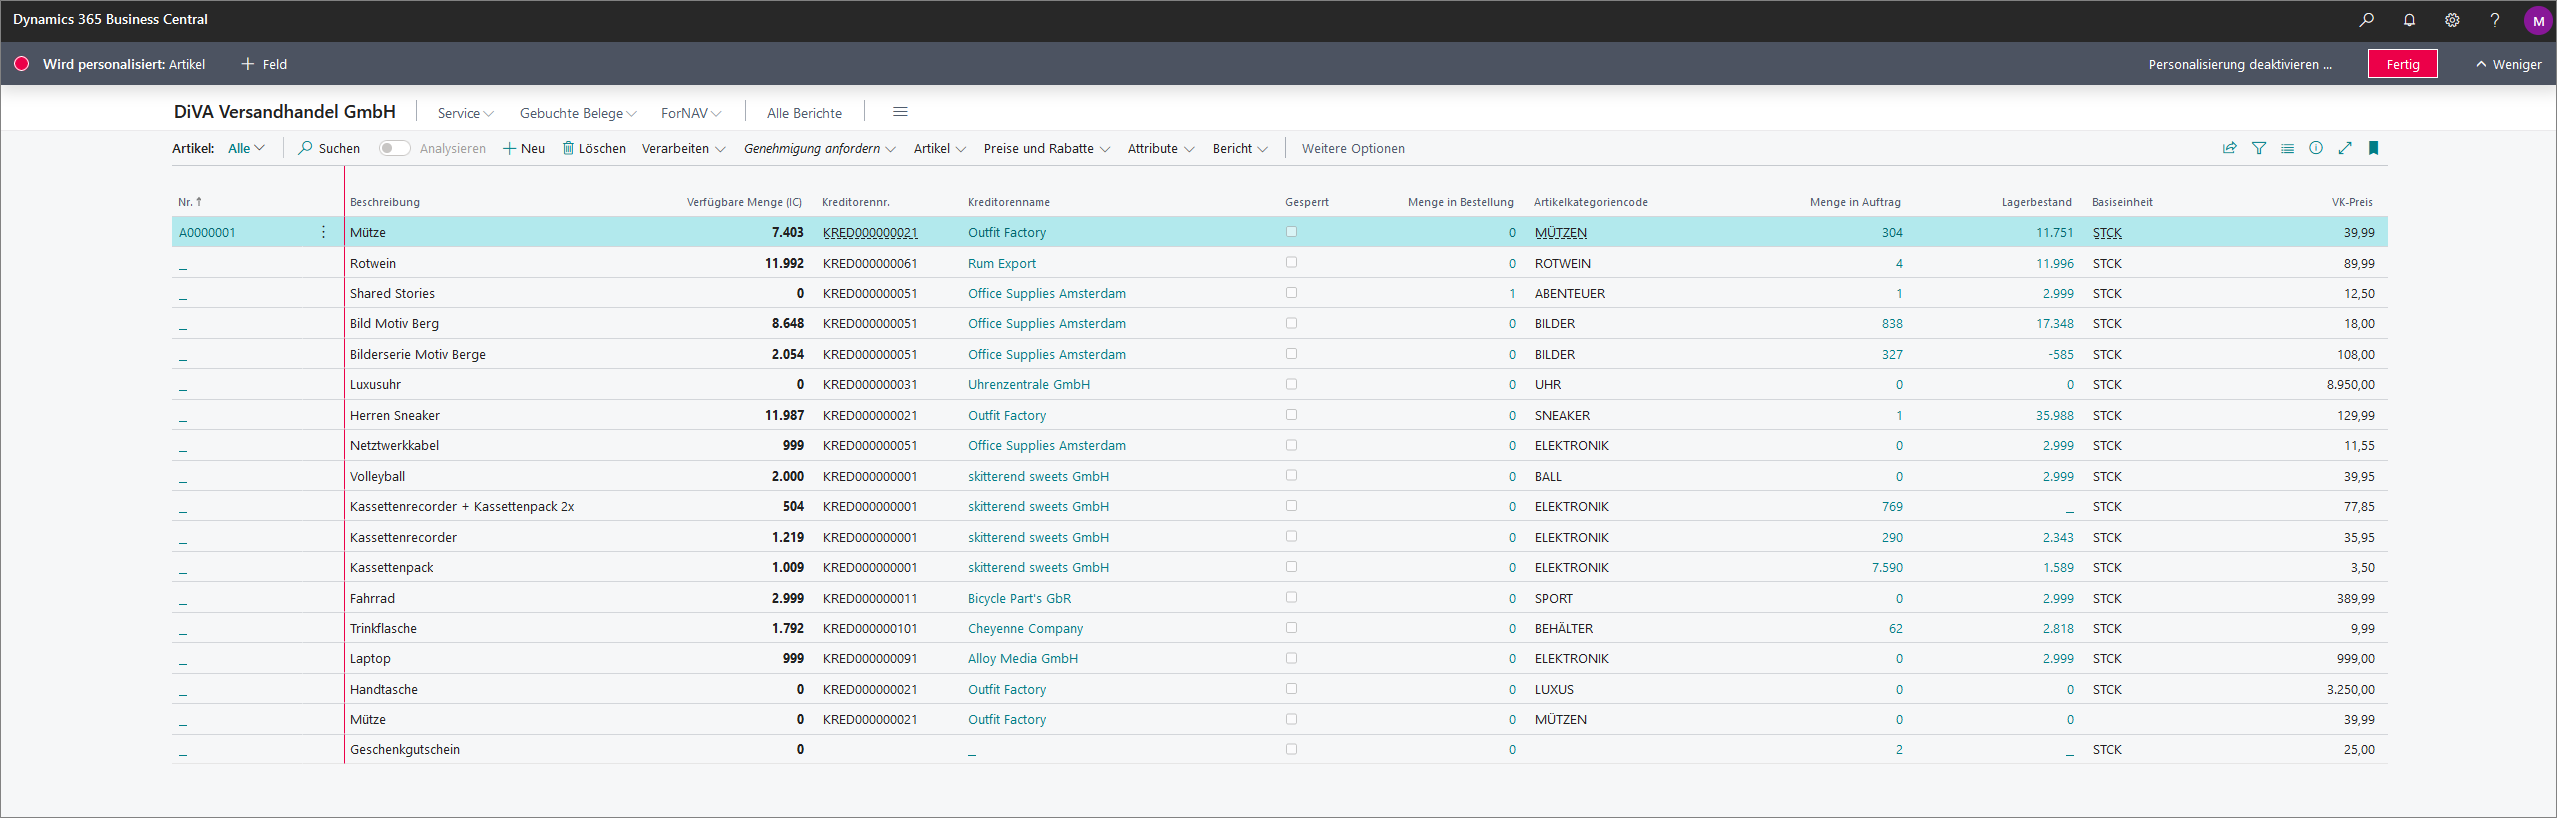The height and width of the screenshot is (818, 2557).
Task: Tick Gesperrt checkbox for Mütze A0000001 row
Action: [1291, 232]
